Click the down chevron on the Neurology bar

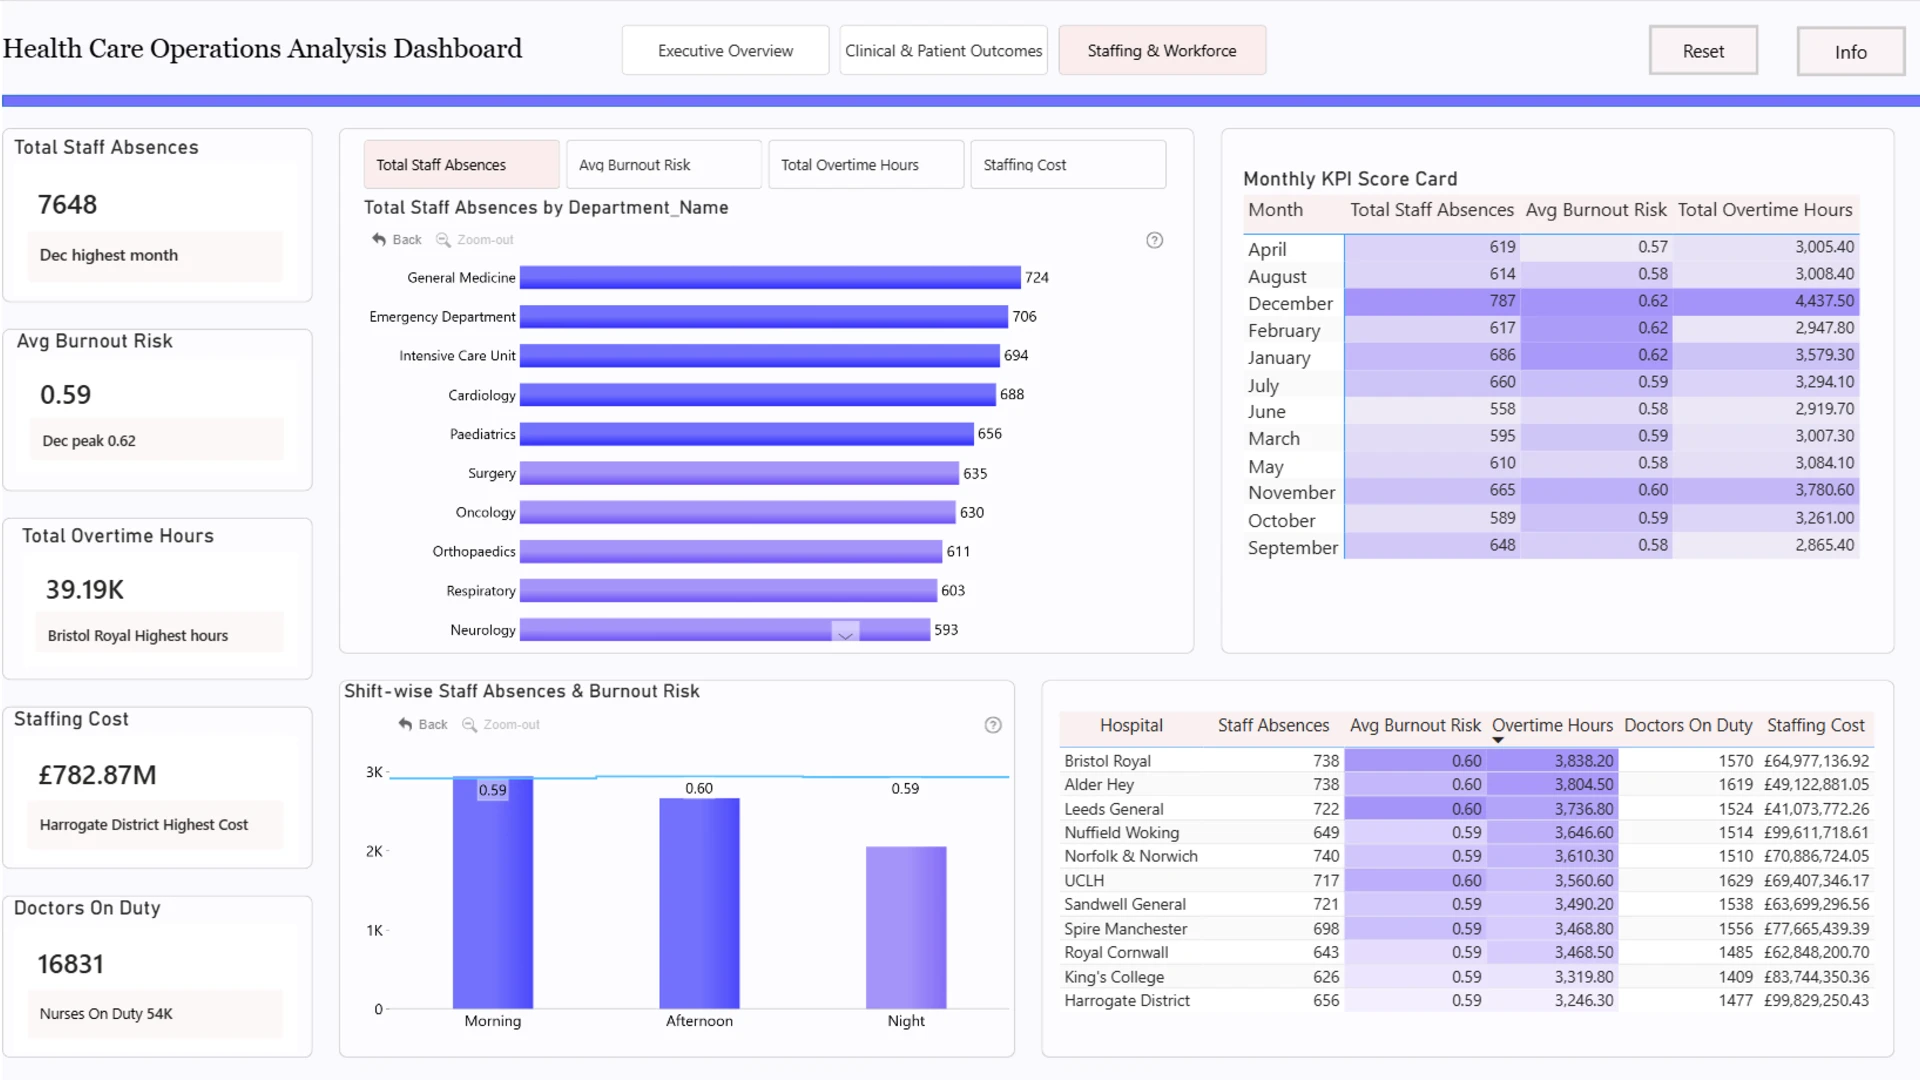tap(845, 634)
